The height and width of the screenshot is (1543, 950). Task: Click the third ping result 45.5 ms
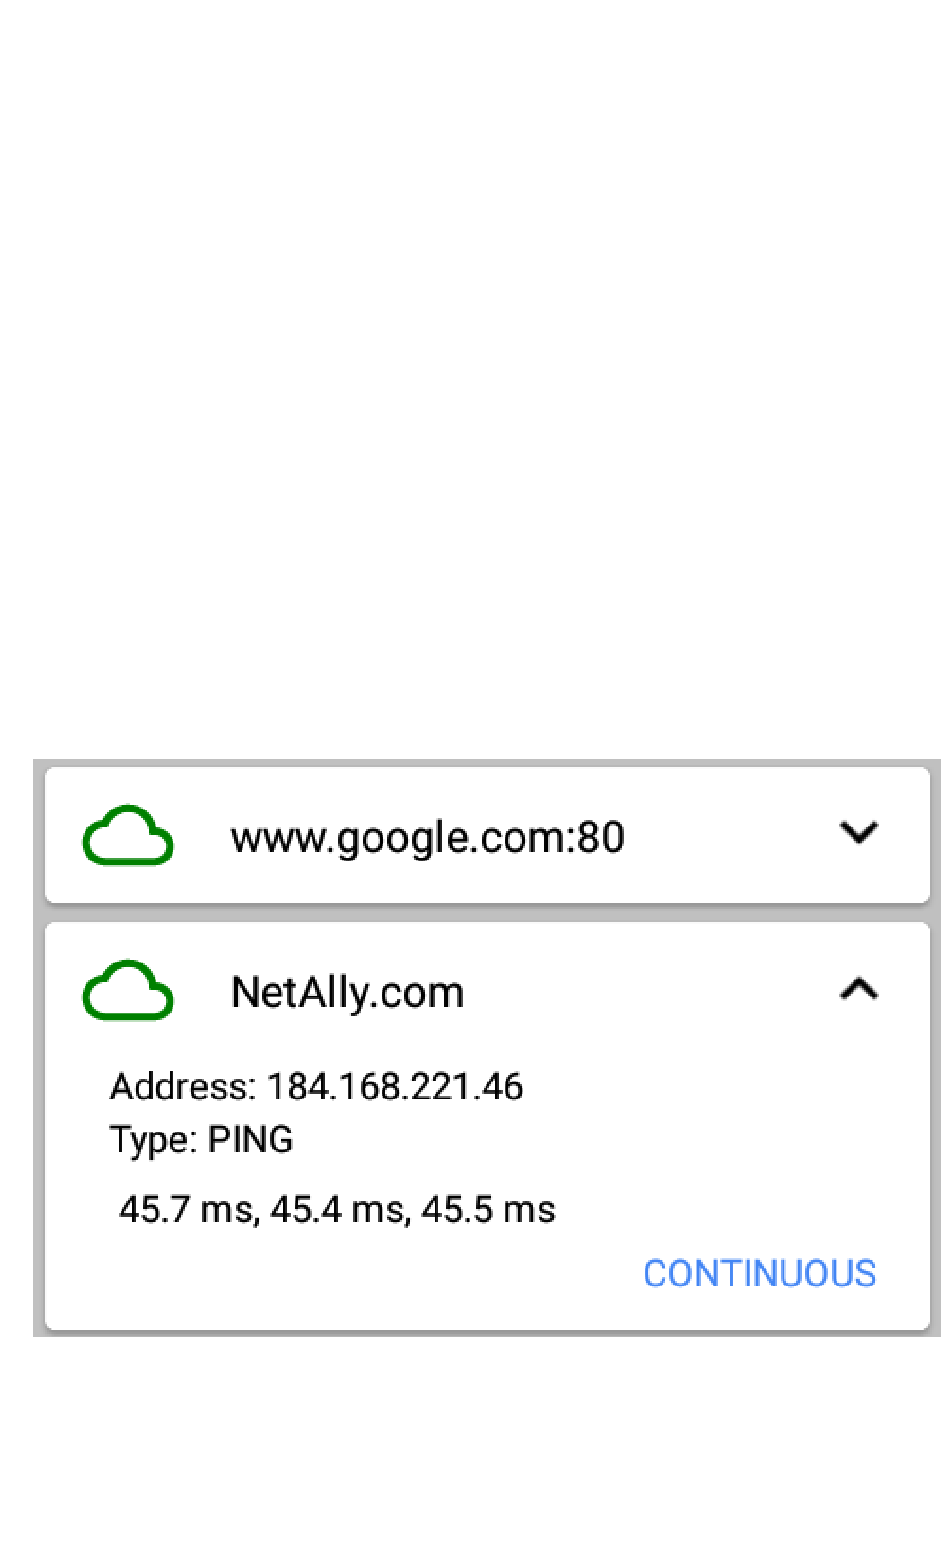click(x=488, y=1210)
